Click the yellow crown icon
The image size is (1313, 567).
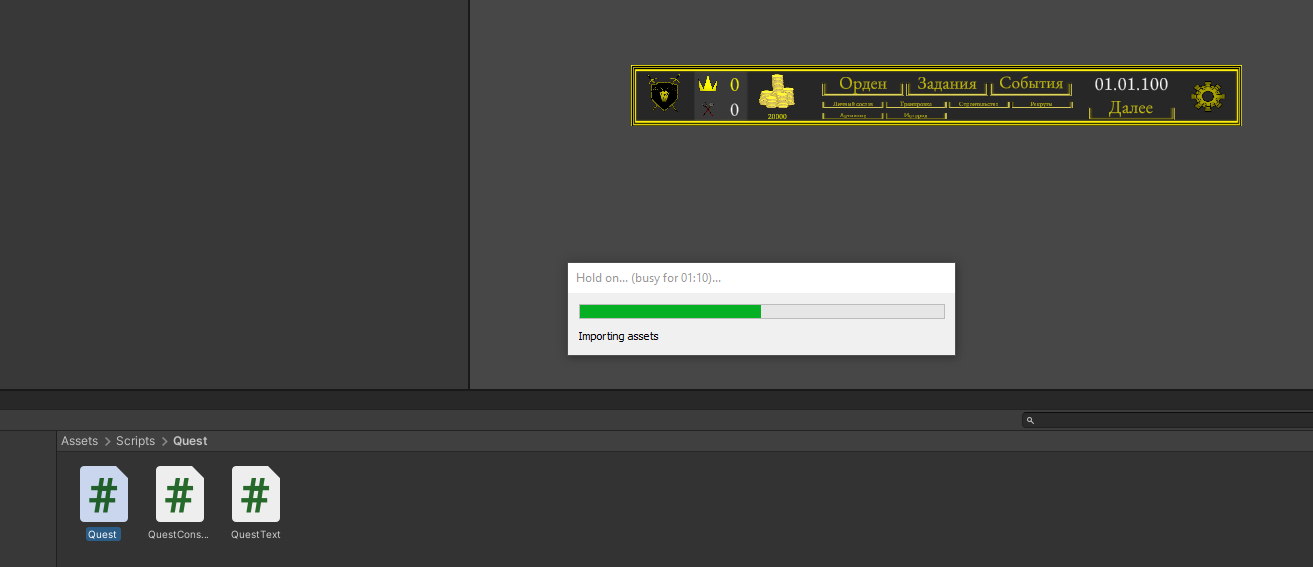coord(708,84)
